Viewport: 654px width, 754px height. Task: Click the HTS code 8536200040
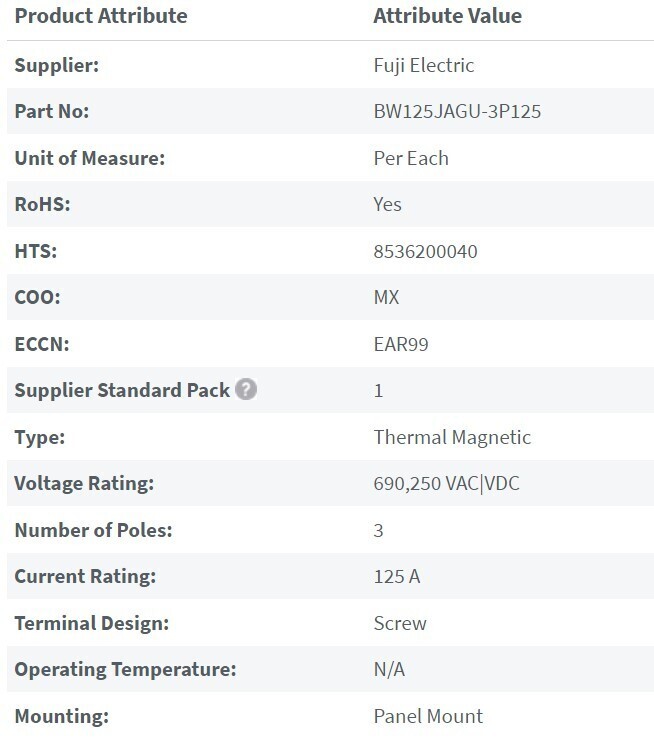pos(425,251)
